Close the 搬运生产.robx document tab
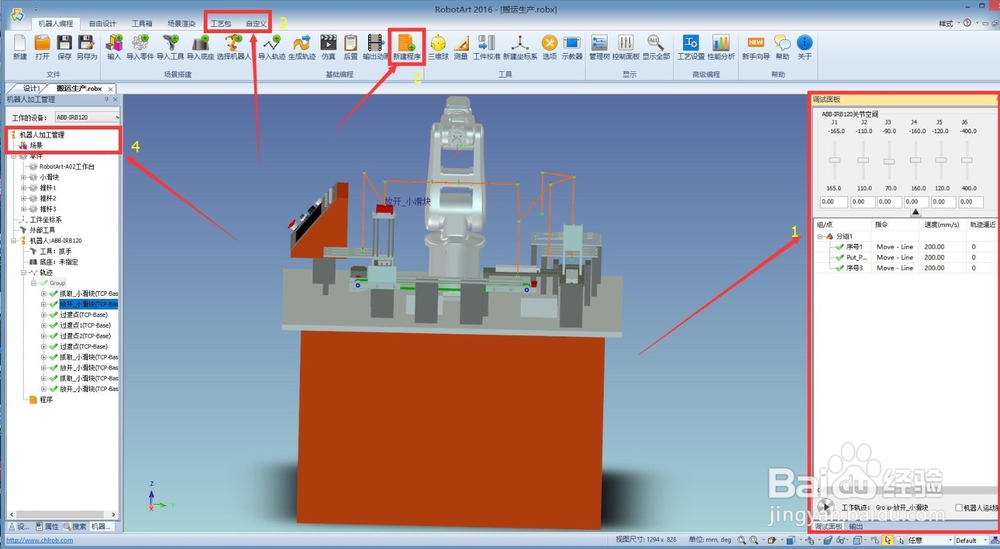The image size is (1000, 549). pyautogui.click(x=110, y=89)
